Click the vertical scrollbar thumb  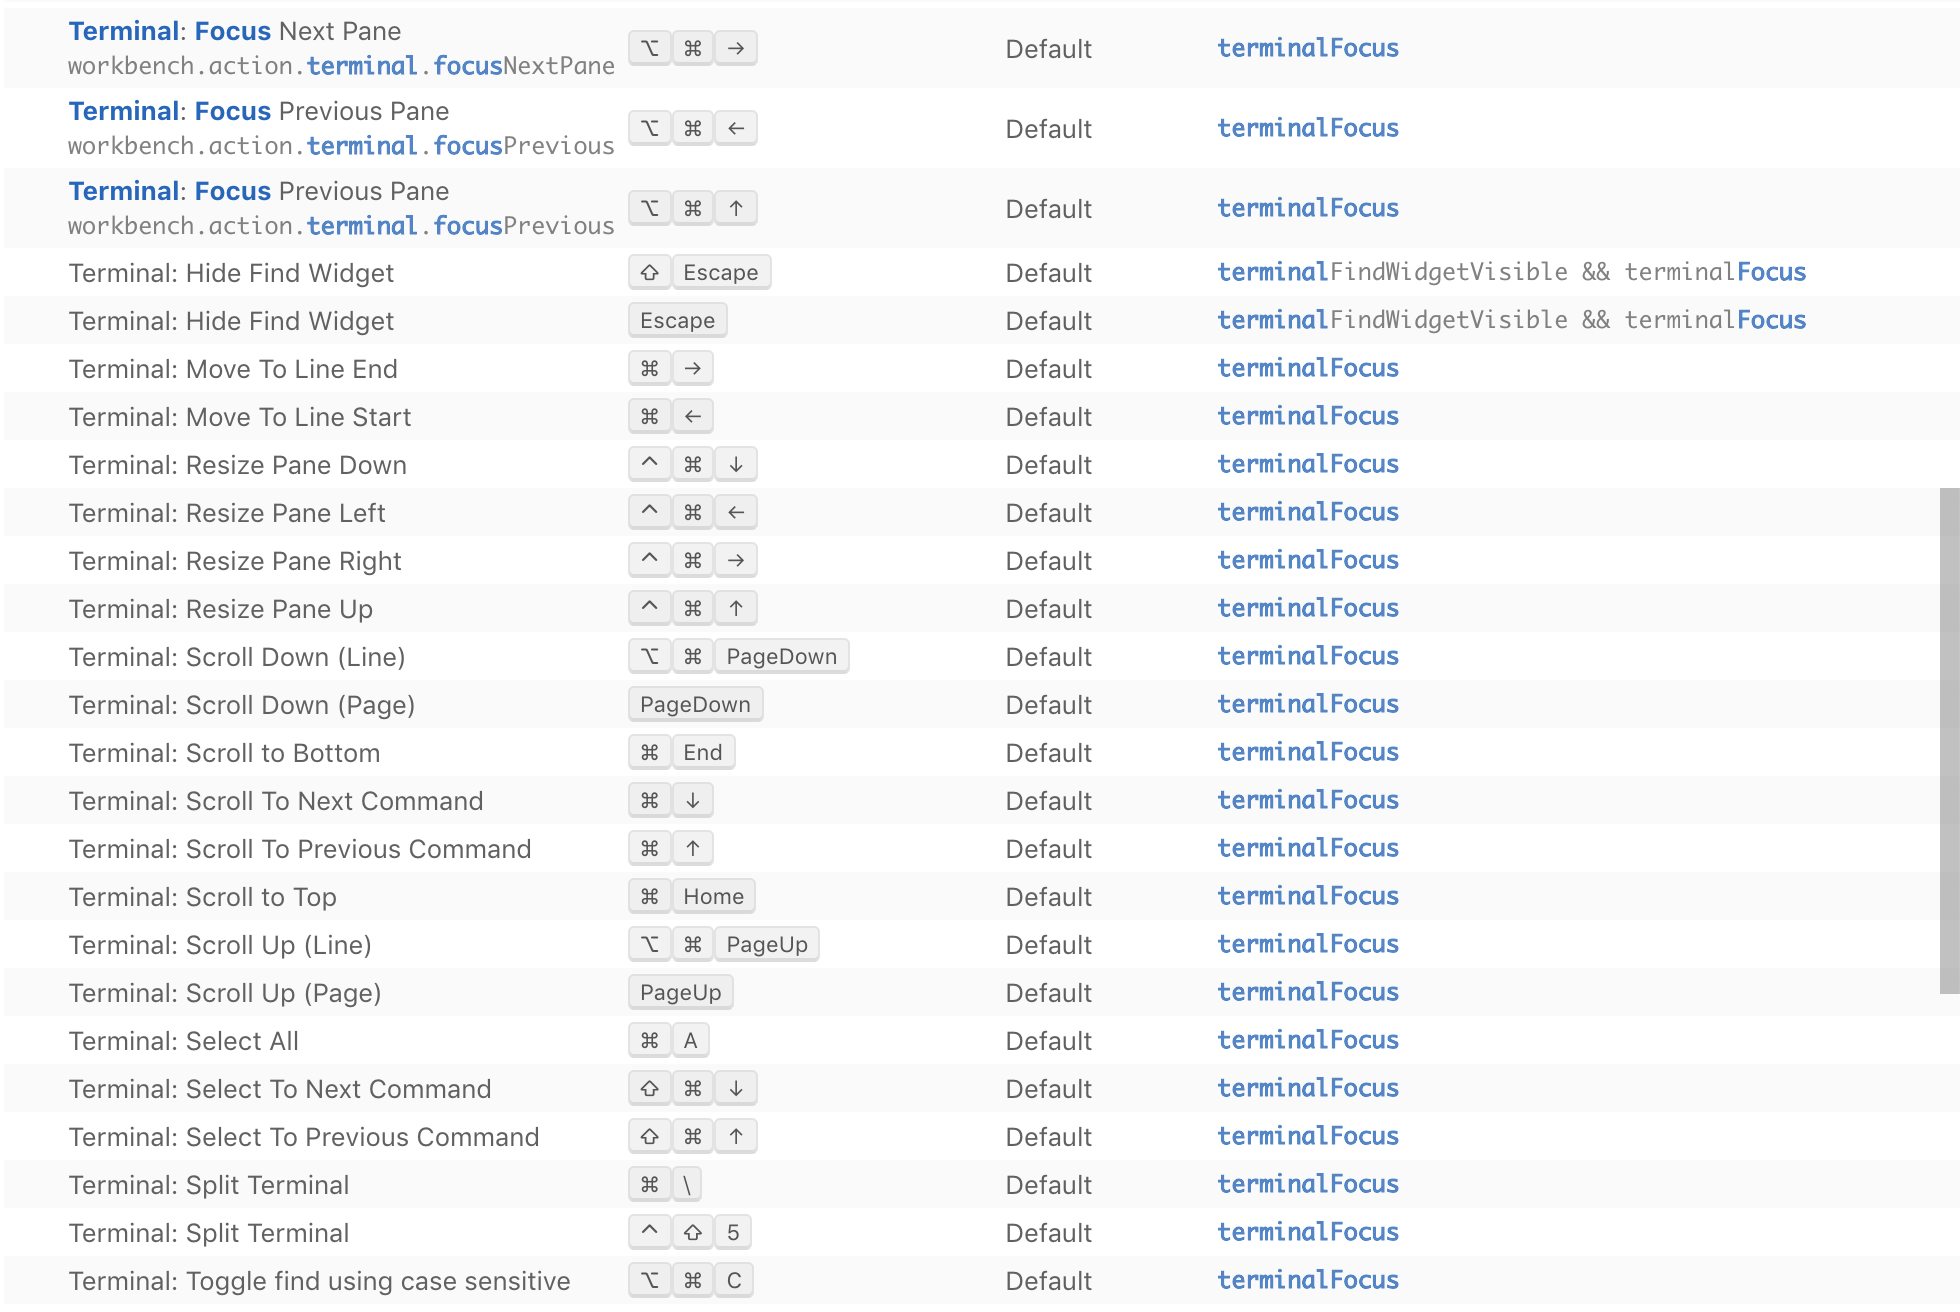(x=1948, y=740)
